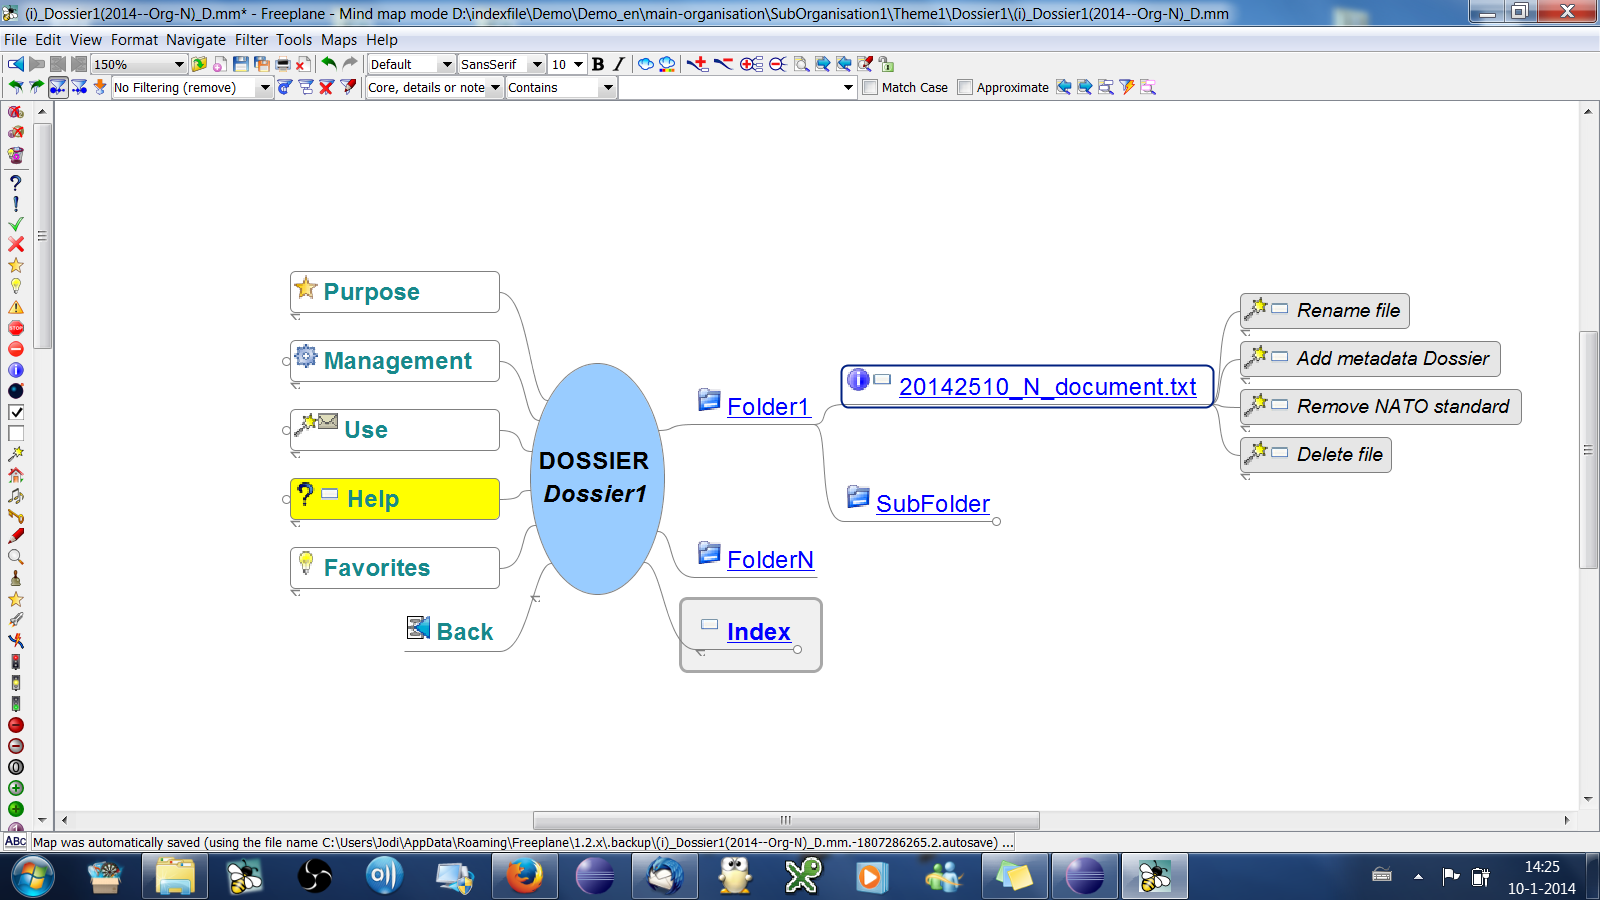Expand the No Filtering (remove) dropdown
The image size is (1600, 900).
(x=265, y=88)
